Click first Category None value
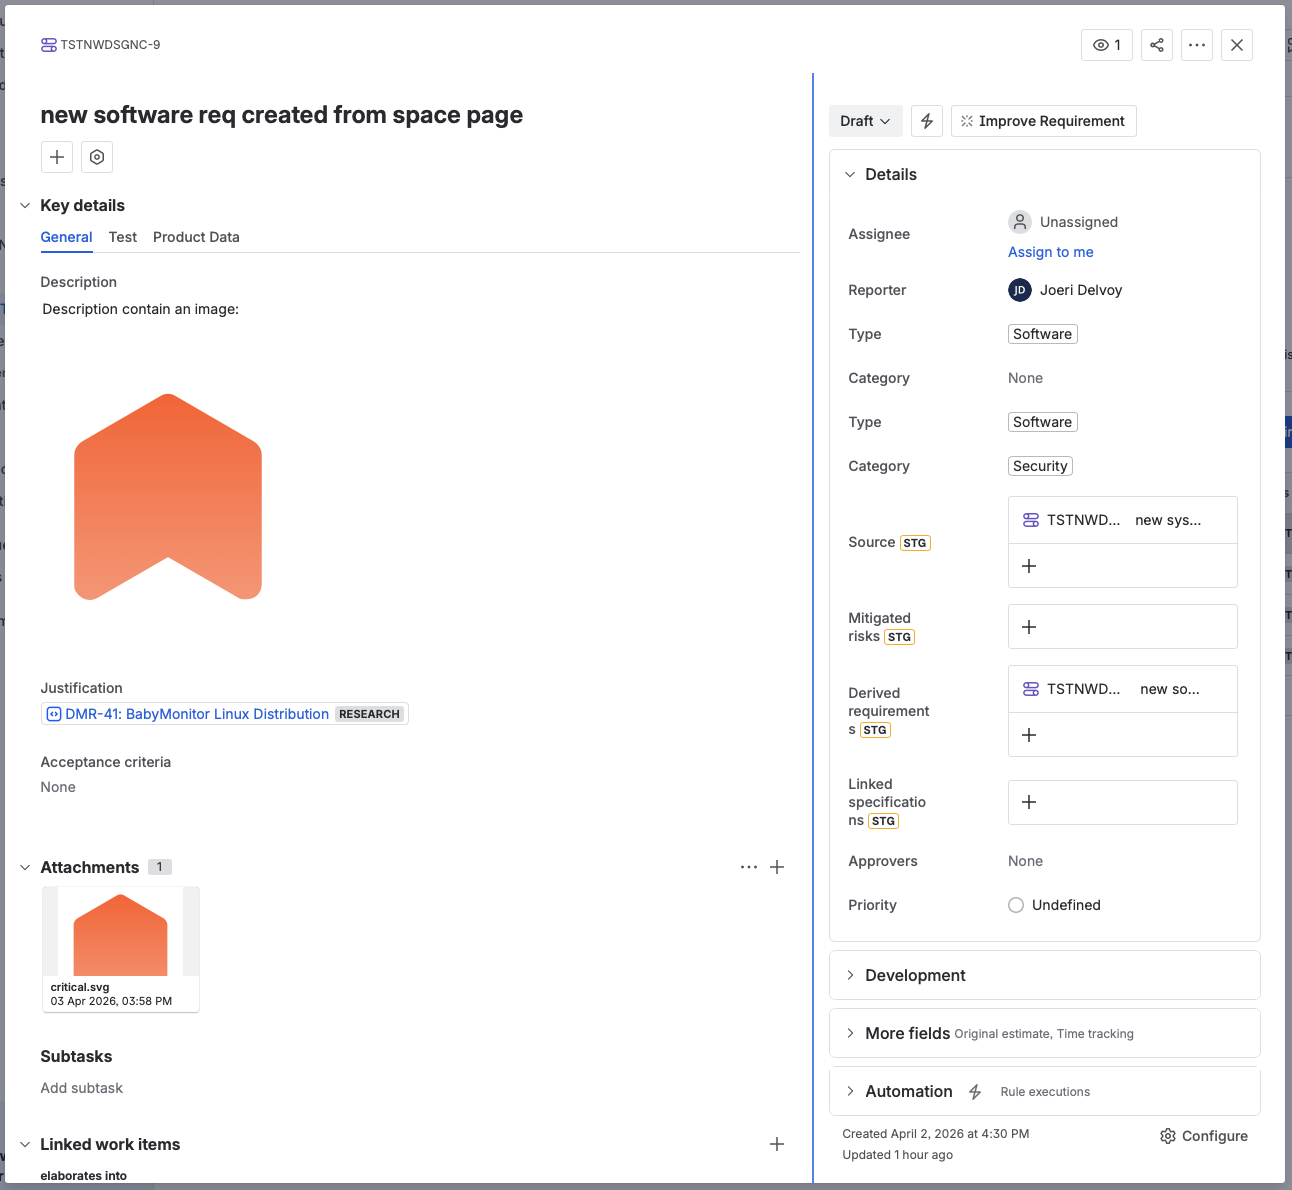Screen dimensions: 1292x1190 tap(1026, 378)
